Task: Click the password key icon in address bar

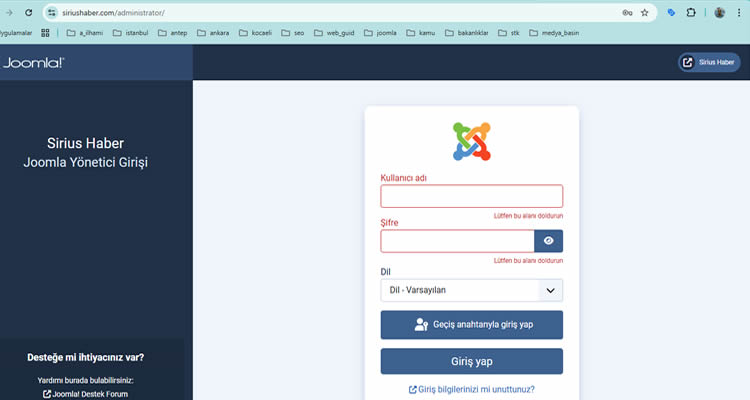Action: [627, 13]
